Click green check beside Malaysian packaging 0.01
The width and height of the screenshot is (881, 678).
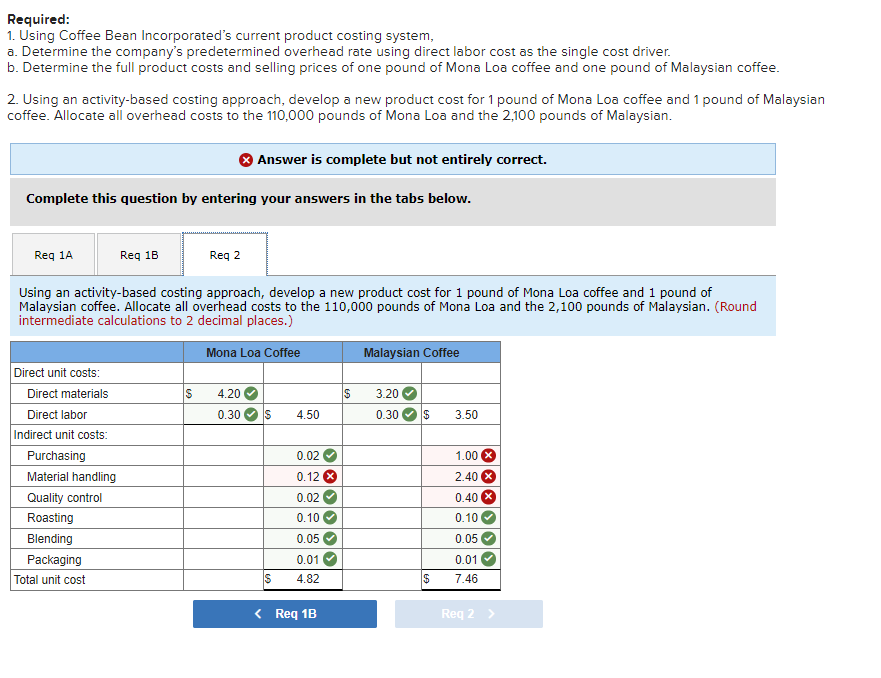(489, 559)
